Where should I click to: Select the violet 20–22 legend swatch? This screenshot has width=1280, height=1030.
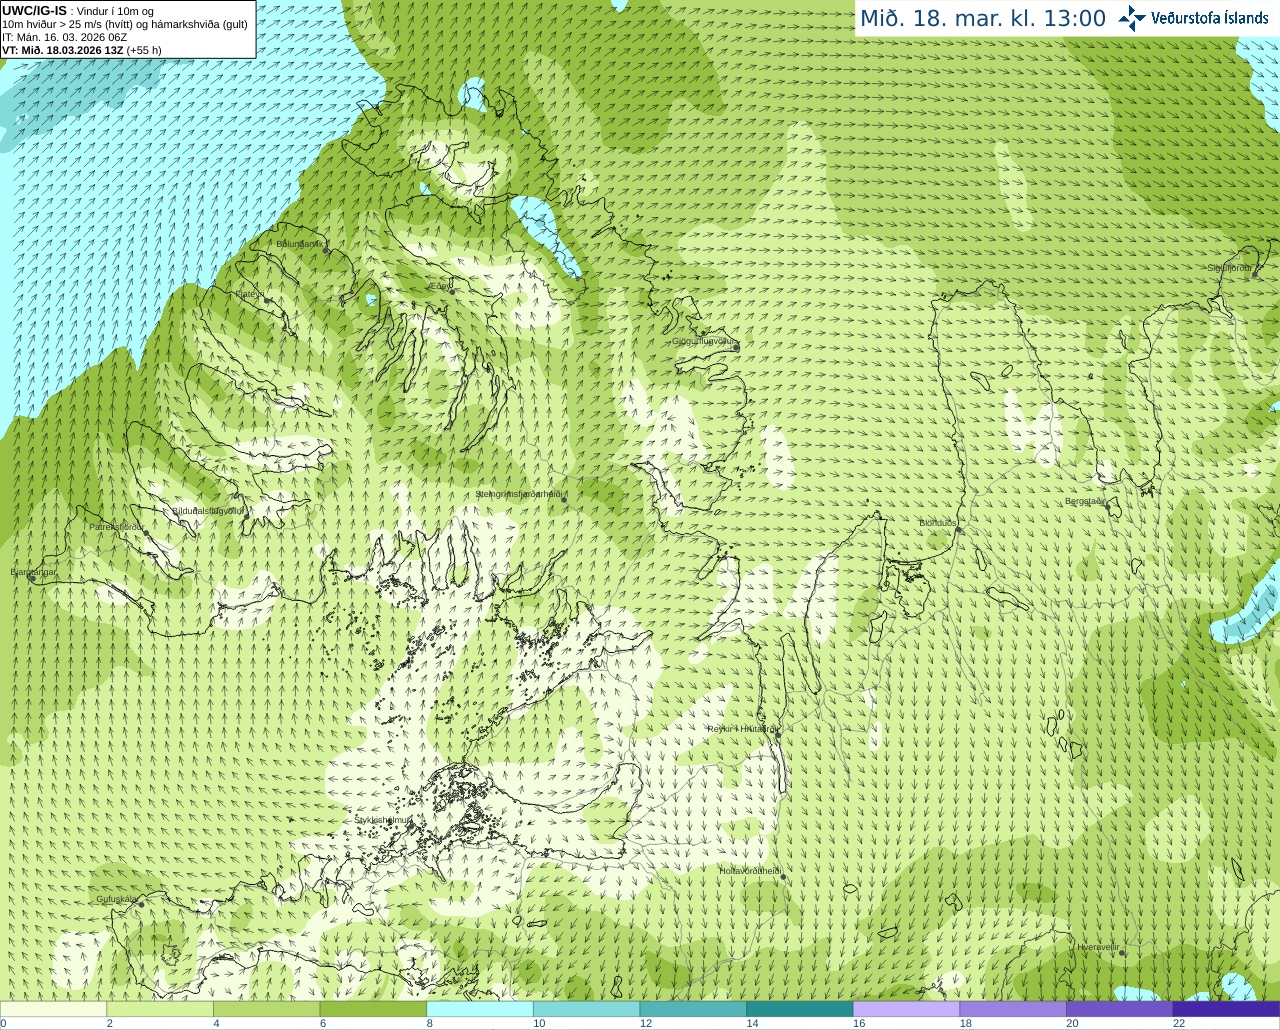coord(1119,1009)
